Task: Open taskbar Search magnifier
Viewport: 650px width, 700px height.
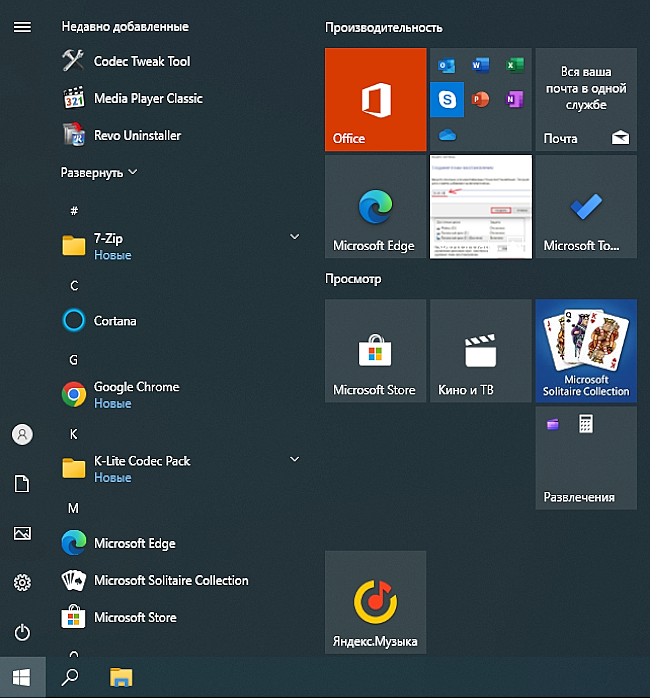Action: pos(70,678)
